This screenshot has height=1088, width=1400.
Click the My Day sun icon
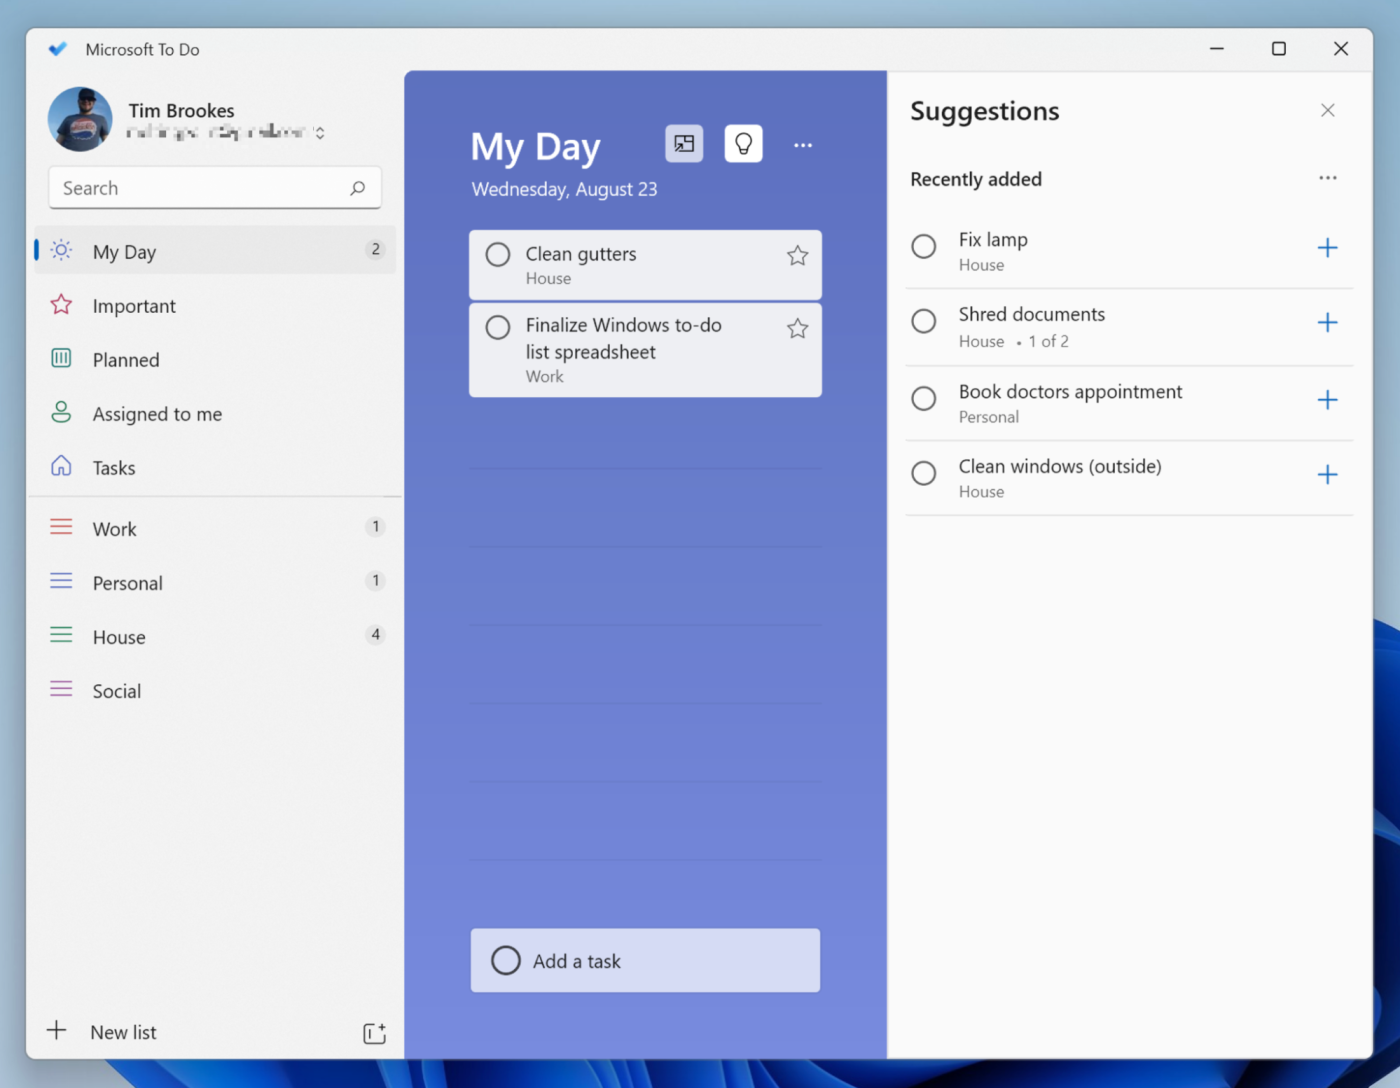click(x=61, y=250)
